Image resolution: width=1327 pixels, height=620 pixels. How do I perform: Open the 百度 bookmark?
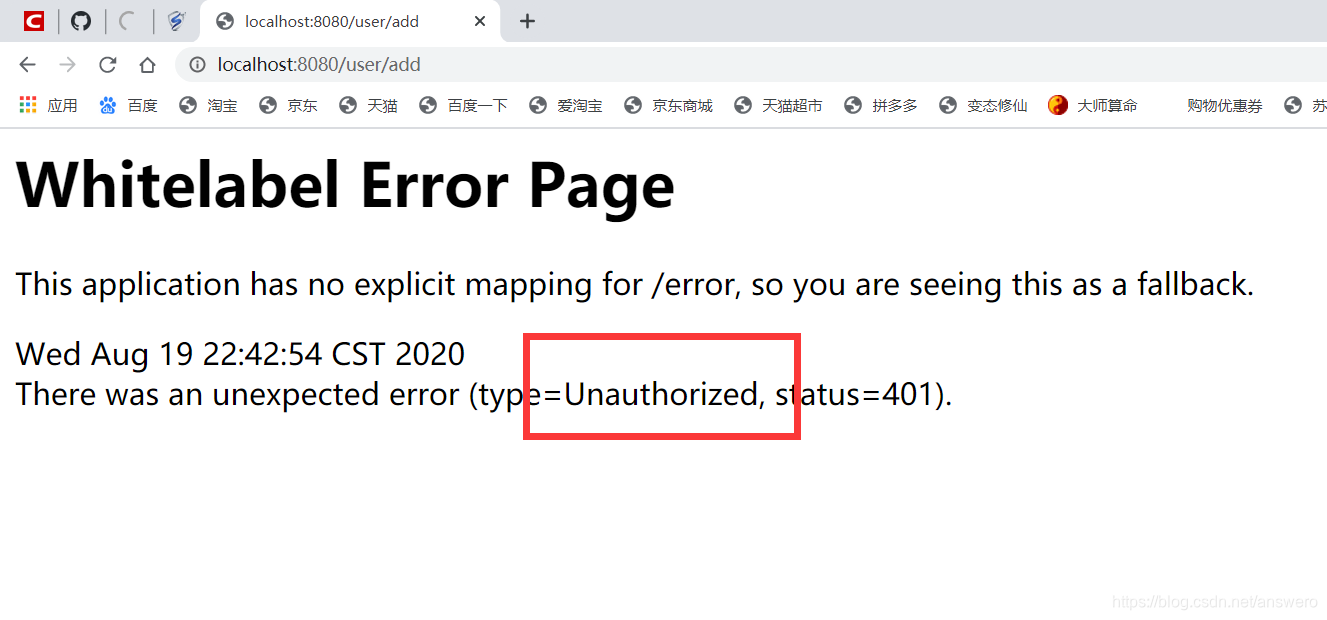pos(129,105)
